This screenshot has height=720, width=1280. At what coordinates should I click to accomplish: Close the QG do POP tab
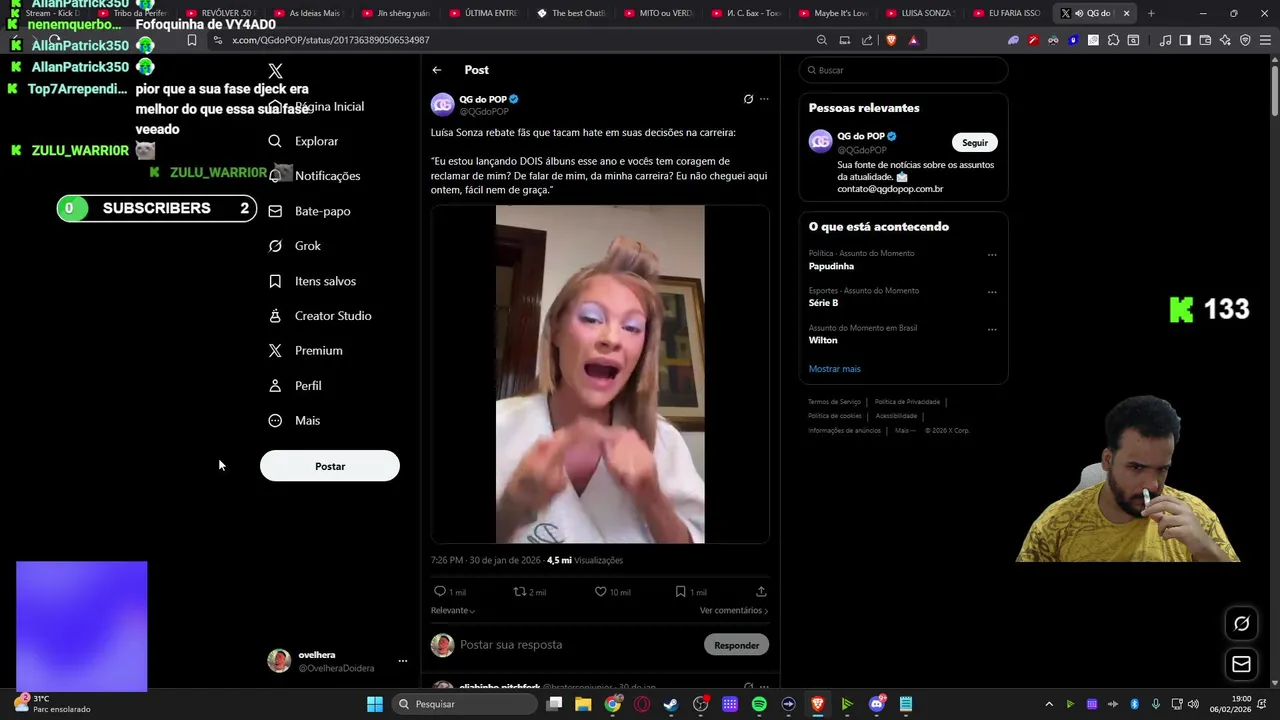pos(1127,13)
